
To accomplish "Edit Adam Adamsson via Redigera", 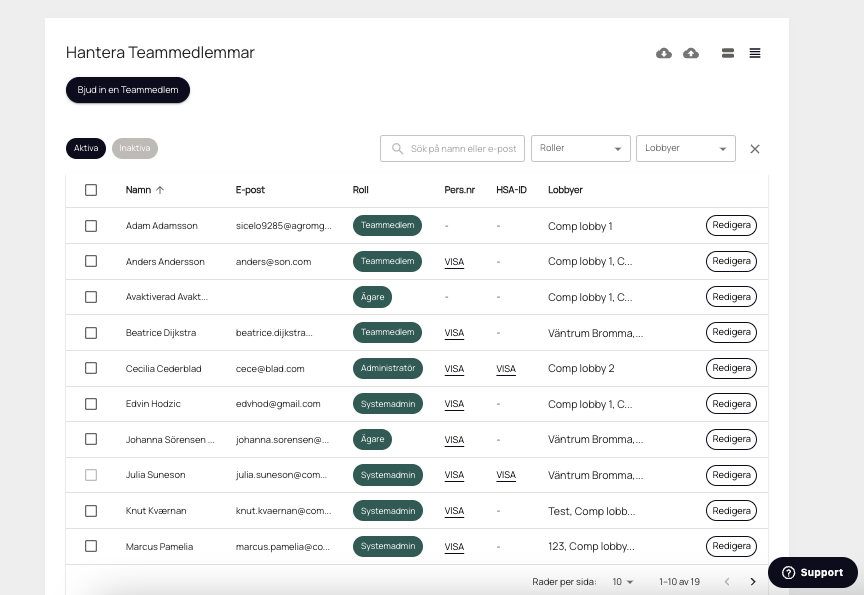I will 731,225.
